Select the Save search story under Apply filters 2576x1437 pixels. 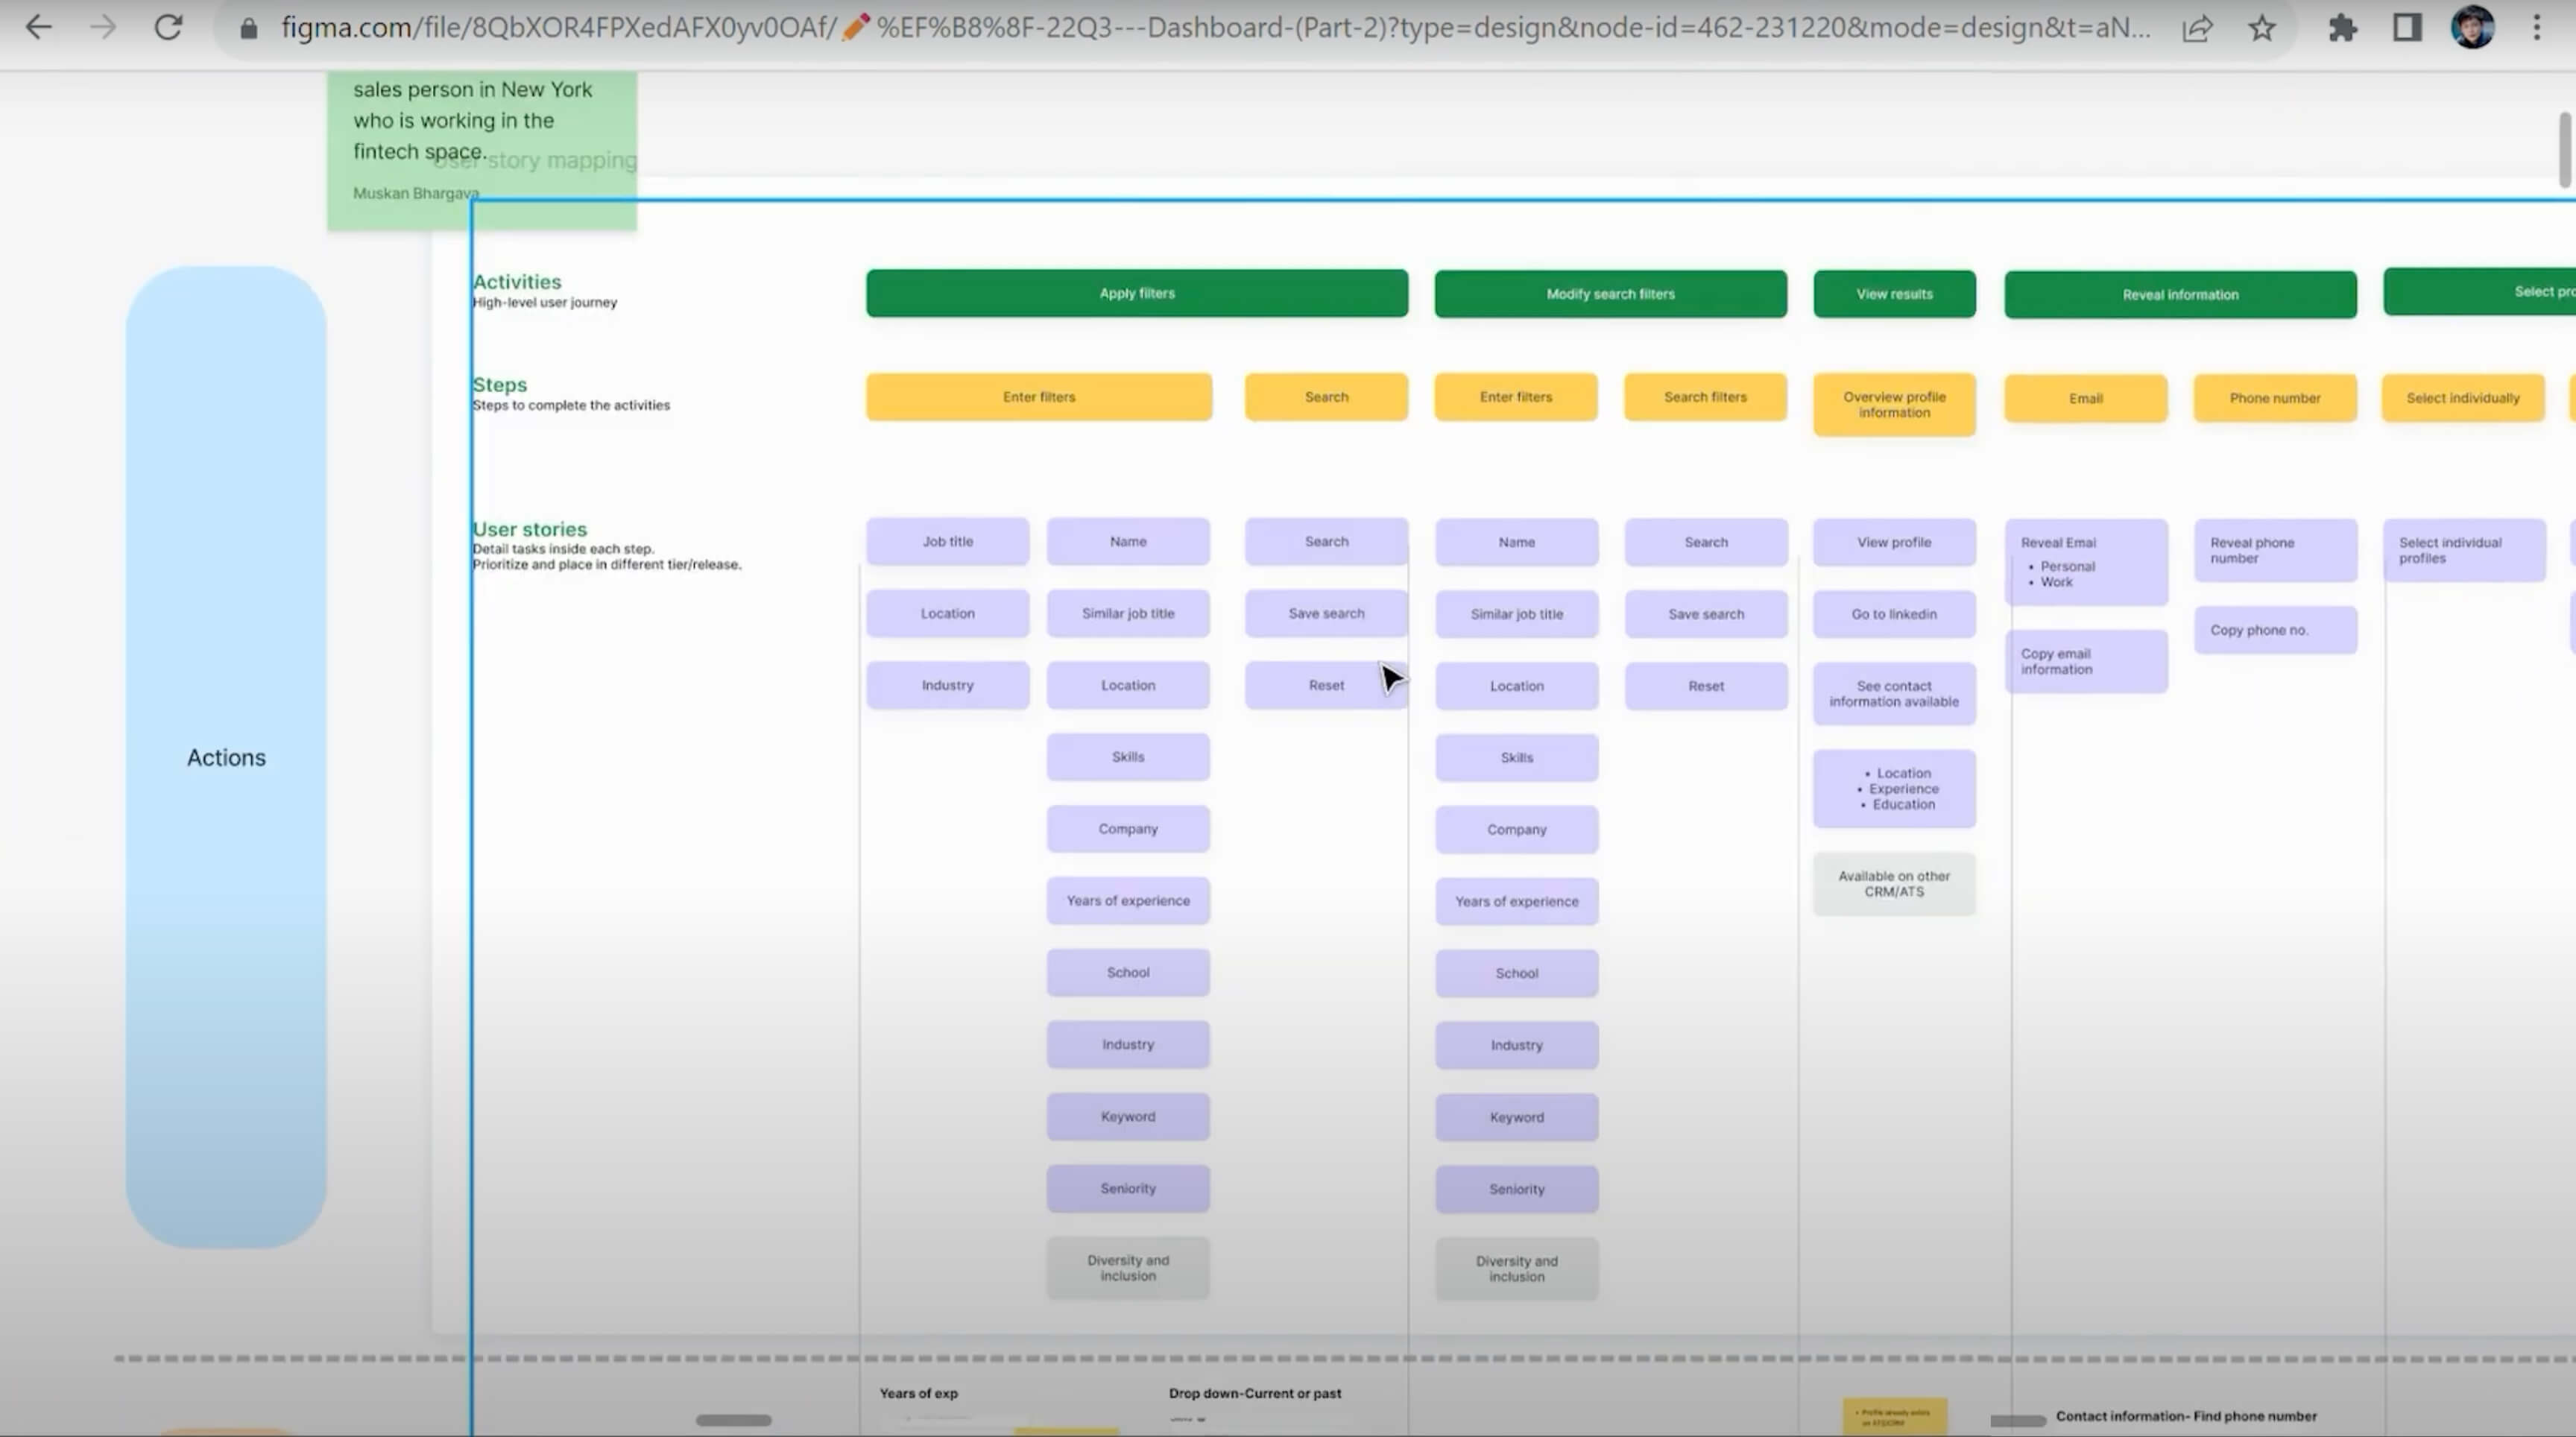pyautogui.click(x=1325, y=613)
